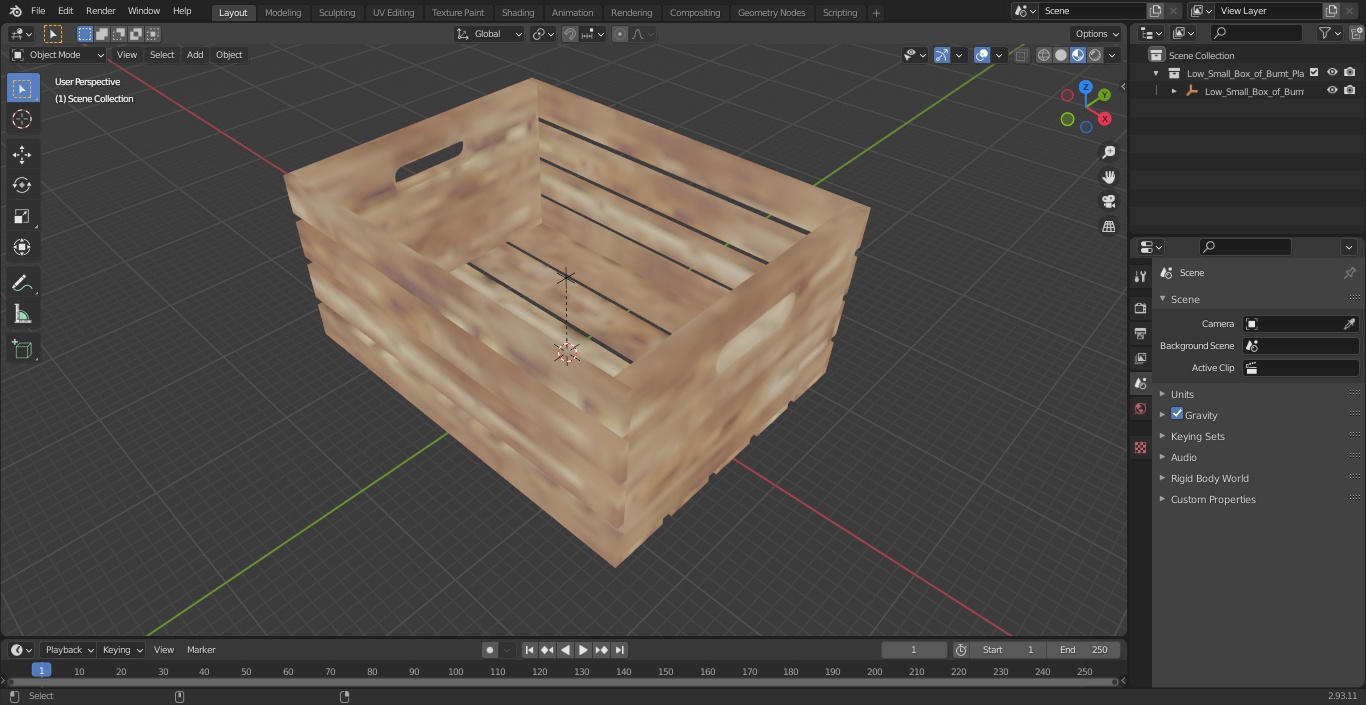Expand the Low_Small_Box object tree item

1174,91
